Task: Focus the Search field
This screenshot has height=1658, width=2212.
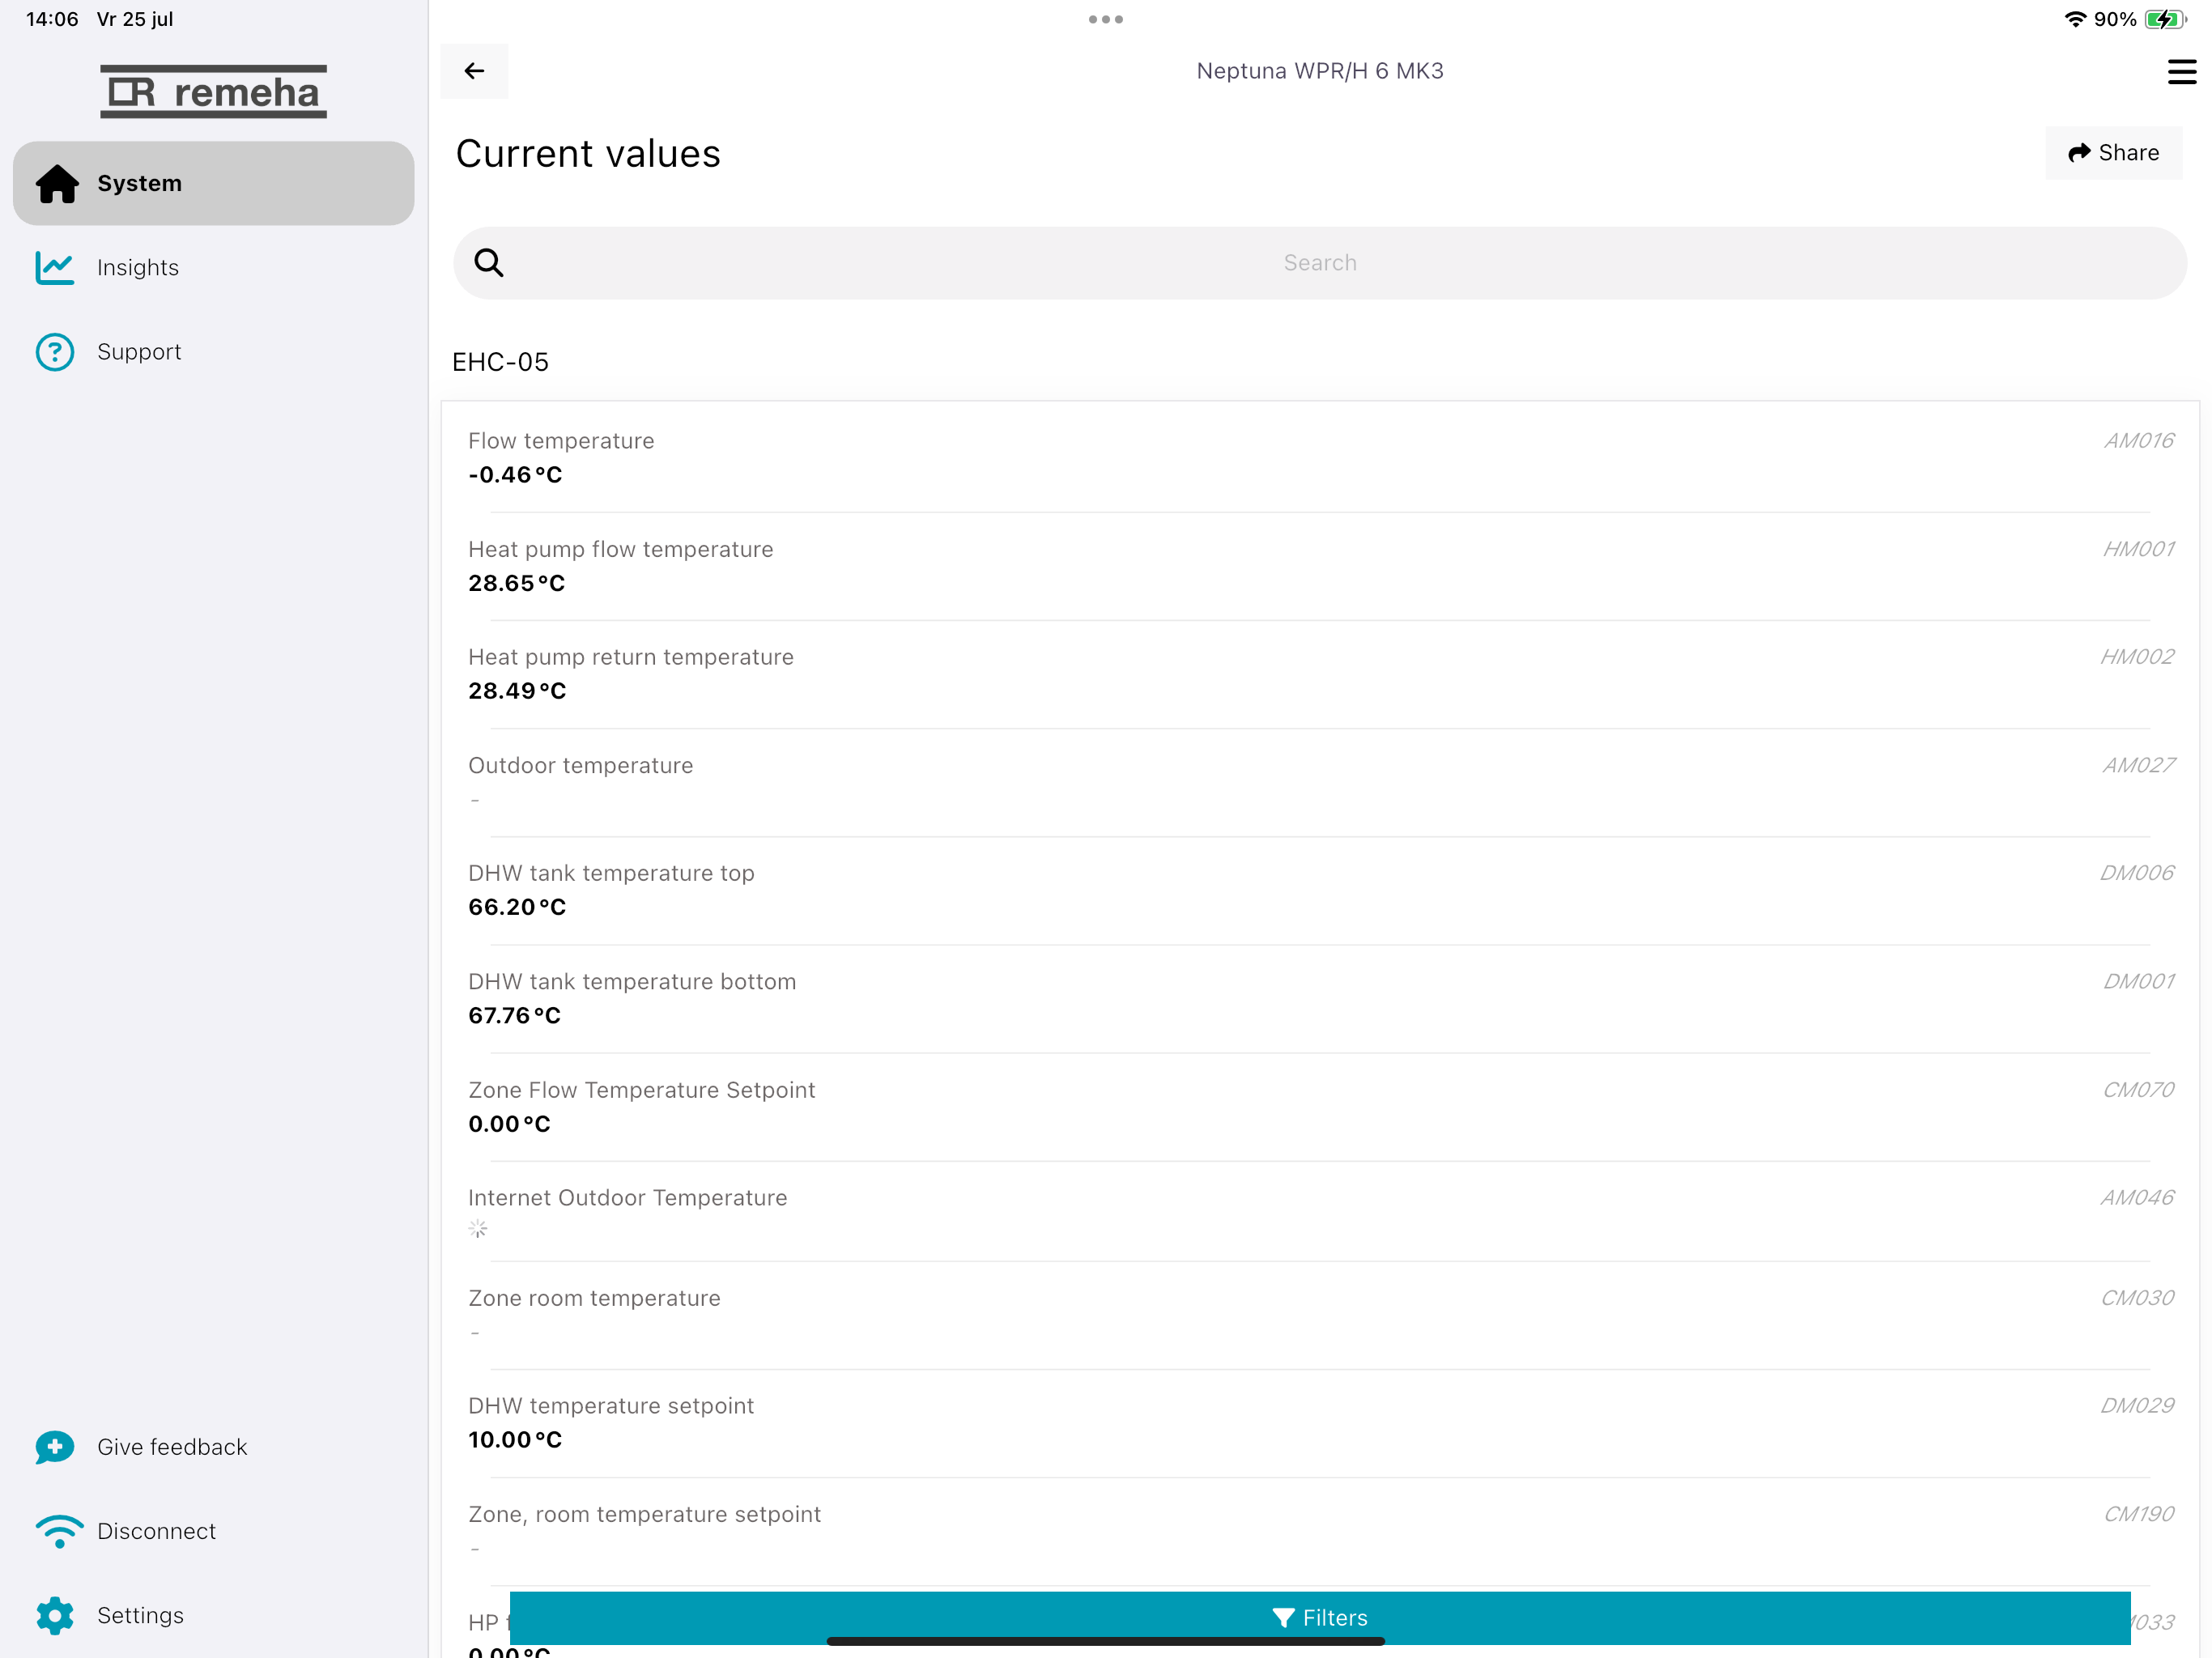Action: 1320,263
